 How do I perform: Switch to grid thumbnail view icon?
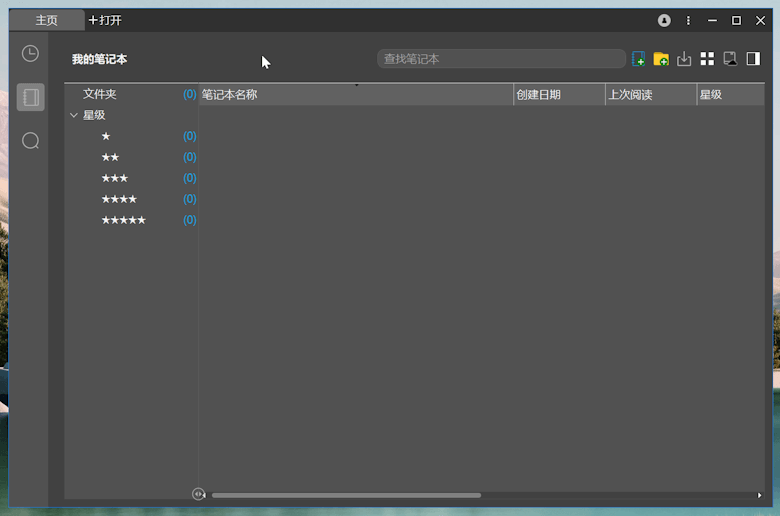(707, 59)
